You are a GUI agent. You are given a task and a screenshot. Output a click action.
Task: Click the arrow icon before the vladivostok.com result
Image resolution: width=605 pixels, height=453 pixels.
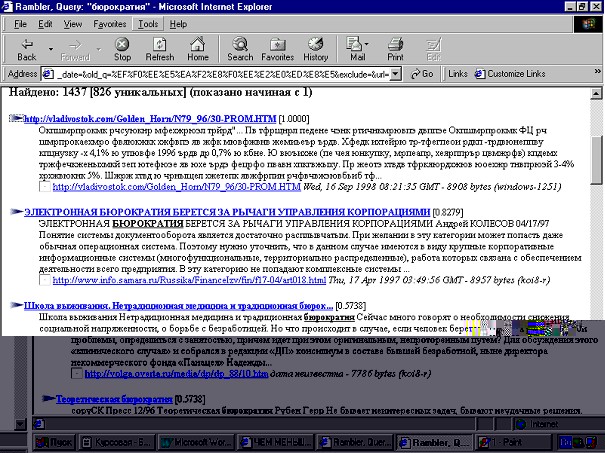16,118
